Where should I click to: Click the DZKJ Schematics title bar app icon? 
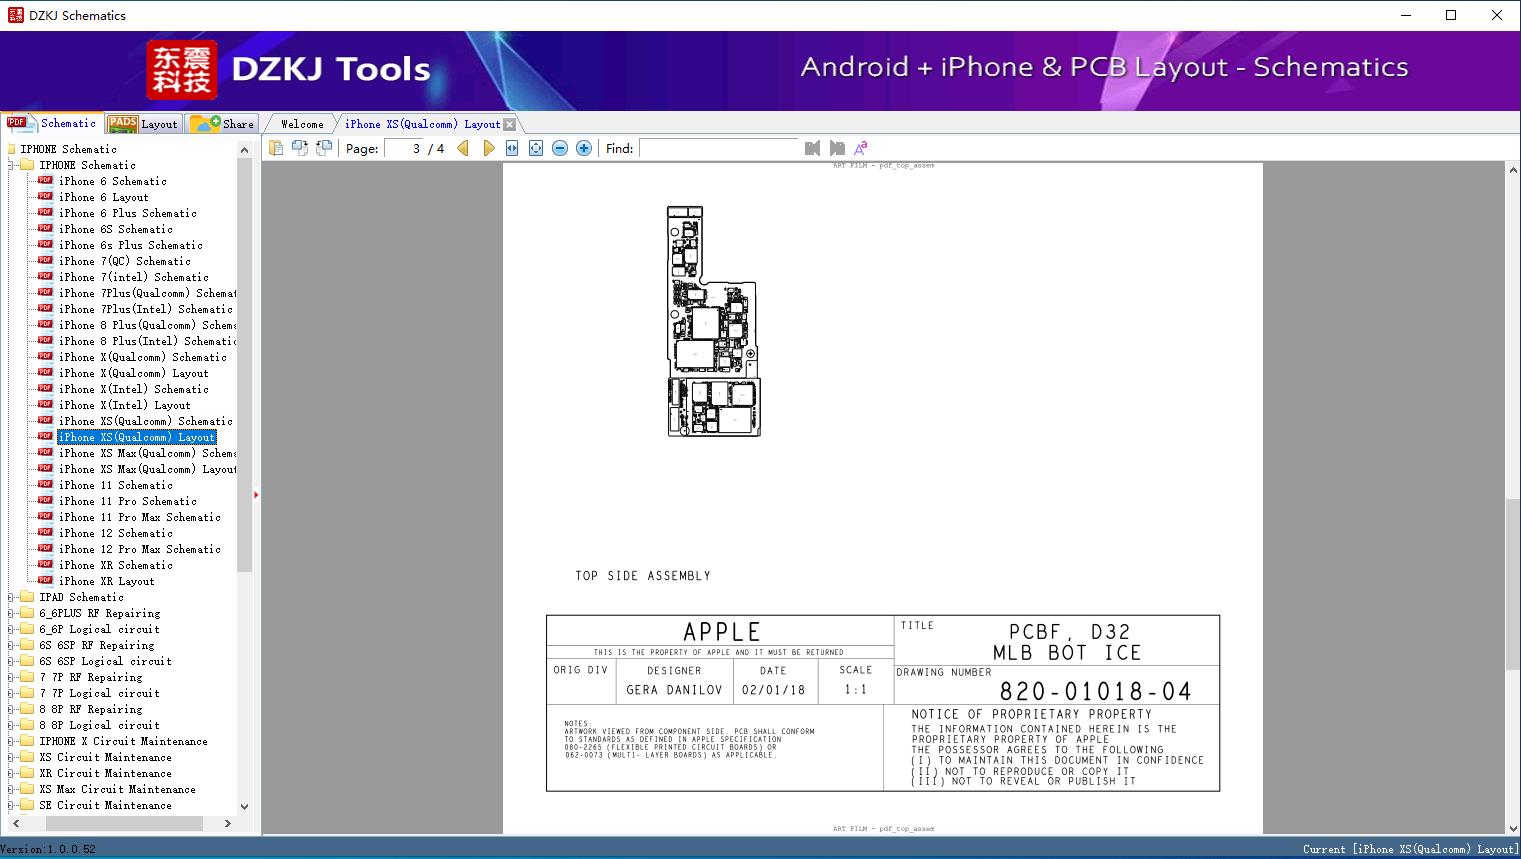point(15,15)
